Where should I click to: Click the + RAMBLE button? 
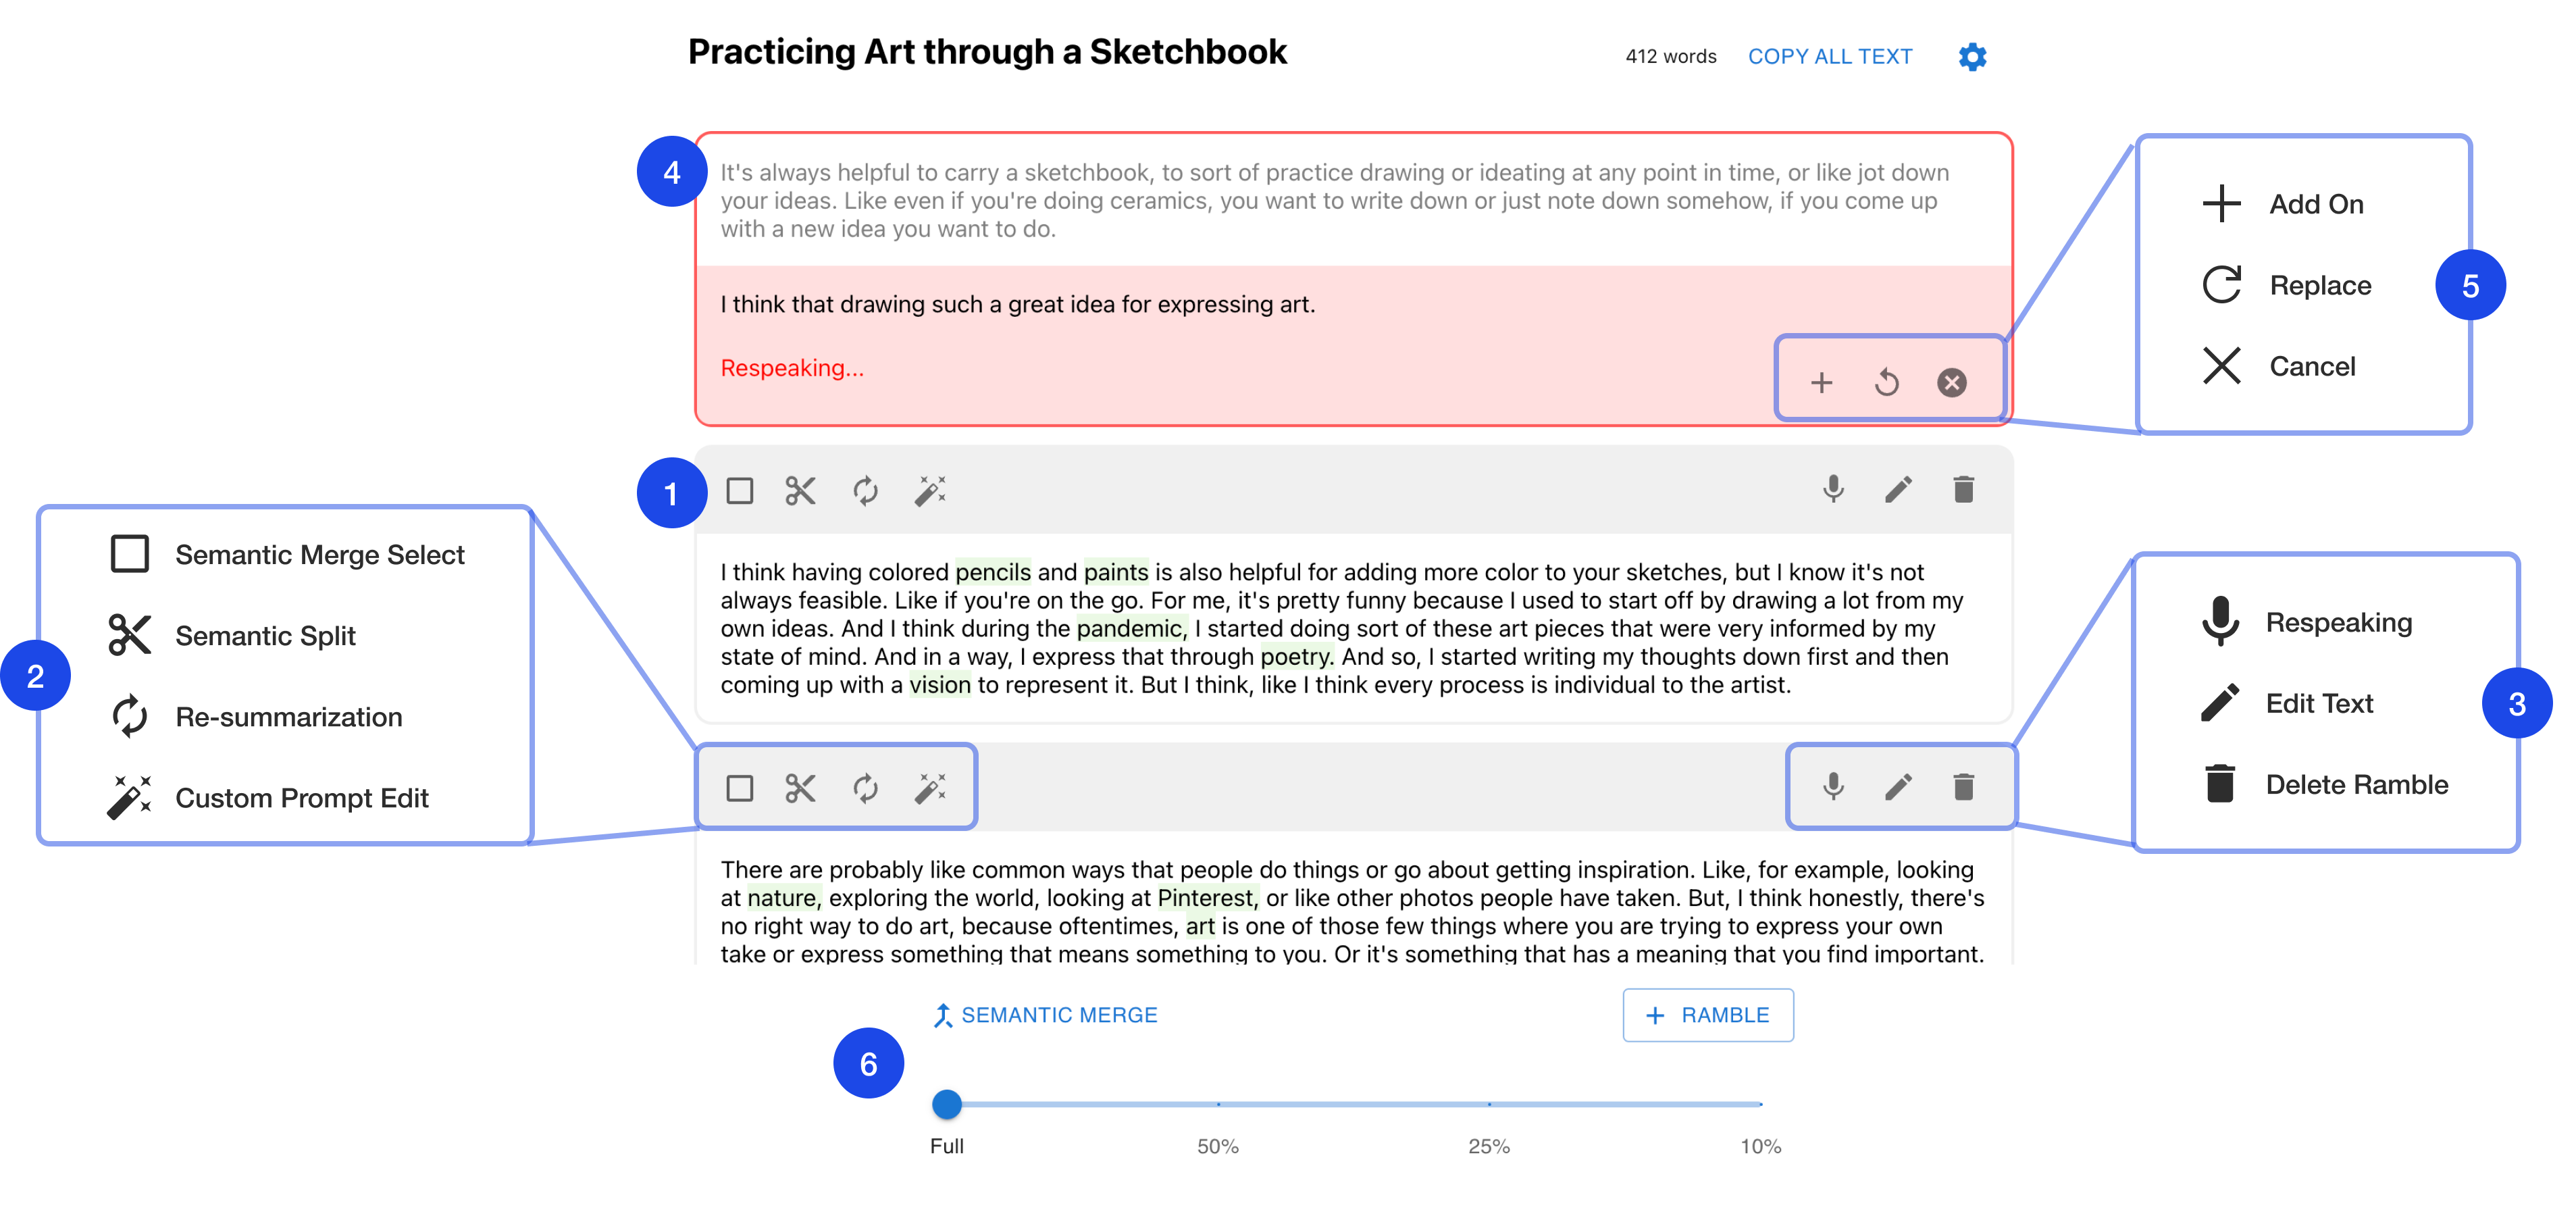[1708, 1015]
